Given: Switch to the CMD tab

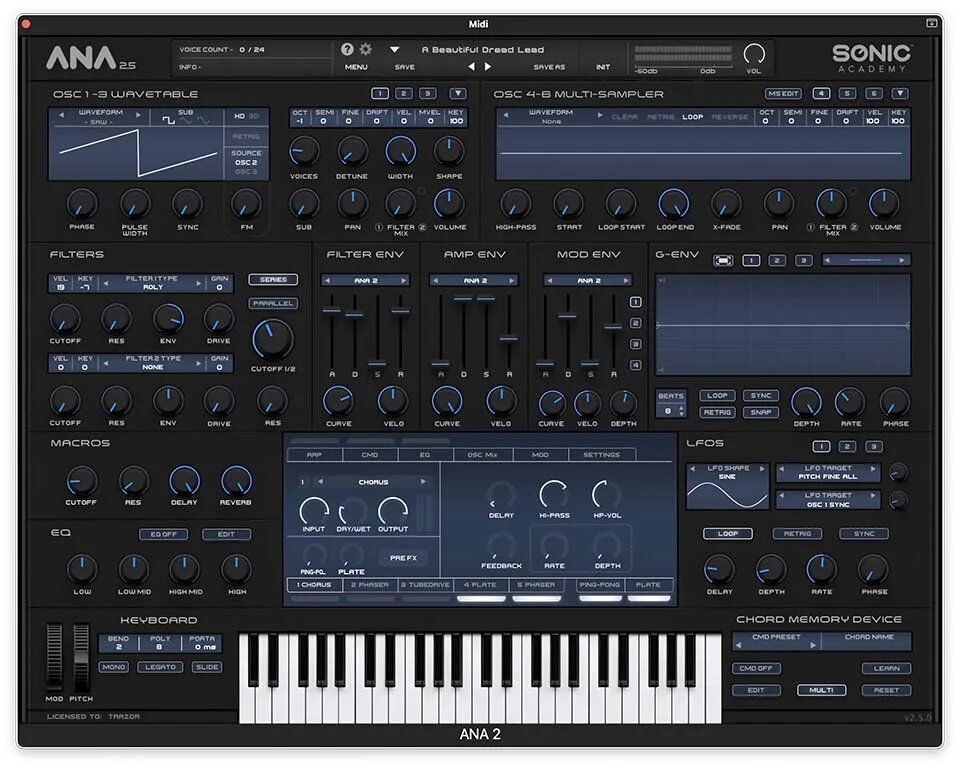Looking at the screenshot, I should coord(370,455).
